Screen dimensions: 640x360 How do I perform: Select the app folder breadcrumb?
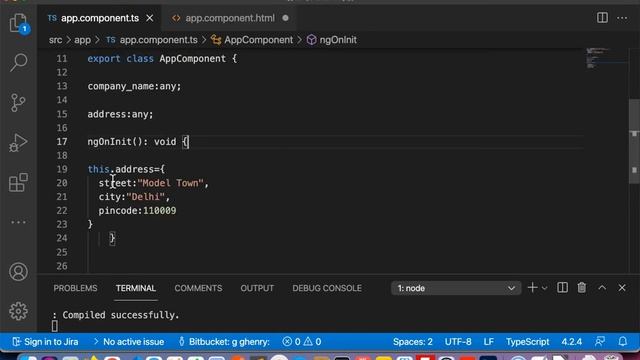(x=82, y=40)
